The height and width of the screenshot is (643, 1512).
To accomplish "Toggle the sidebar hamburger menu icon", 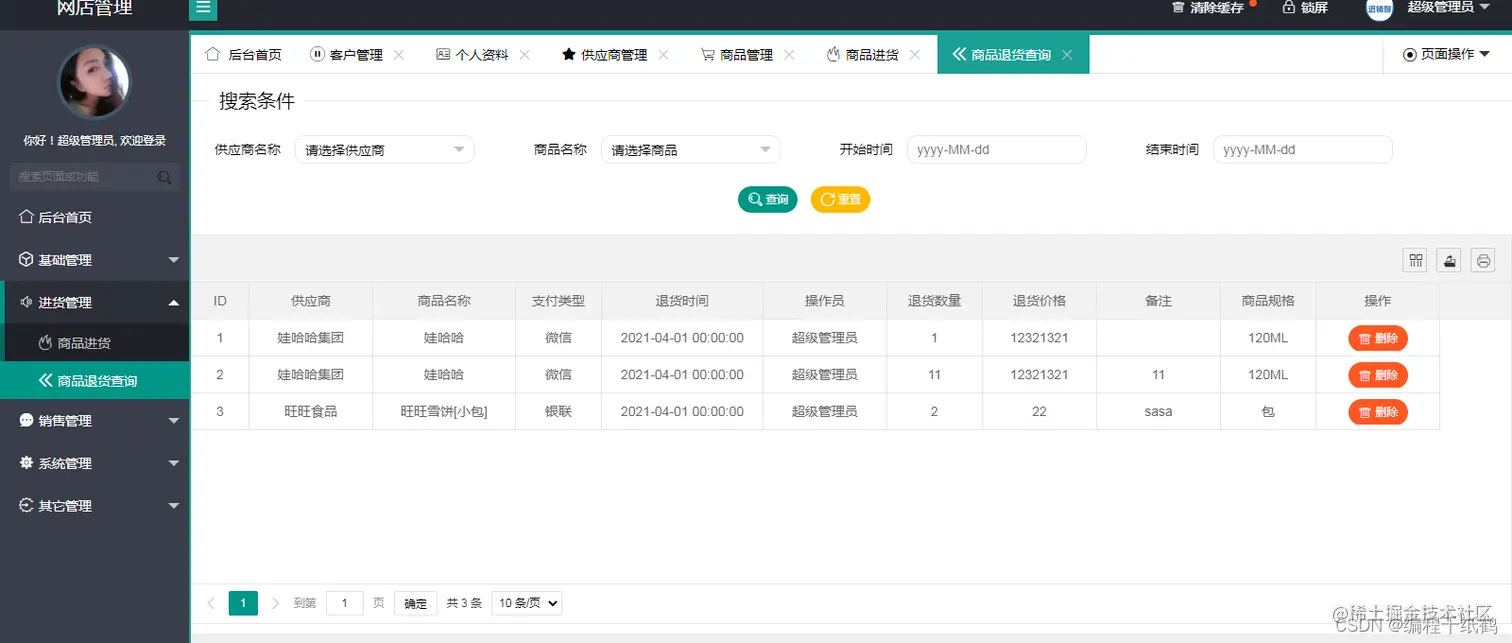I will click(x=203, y=9).
